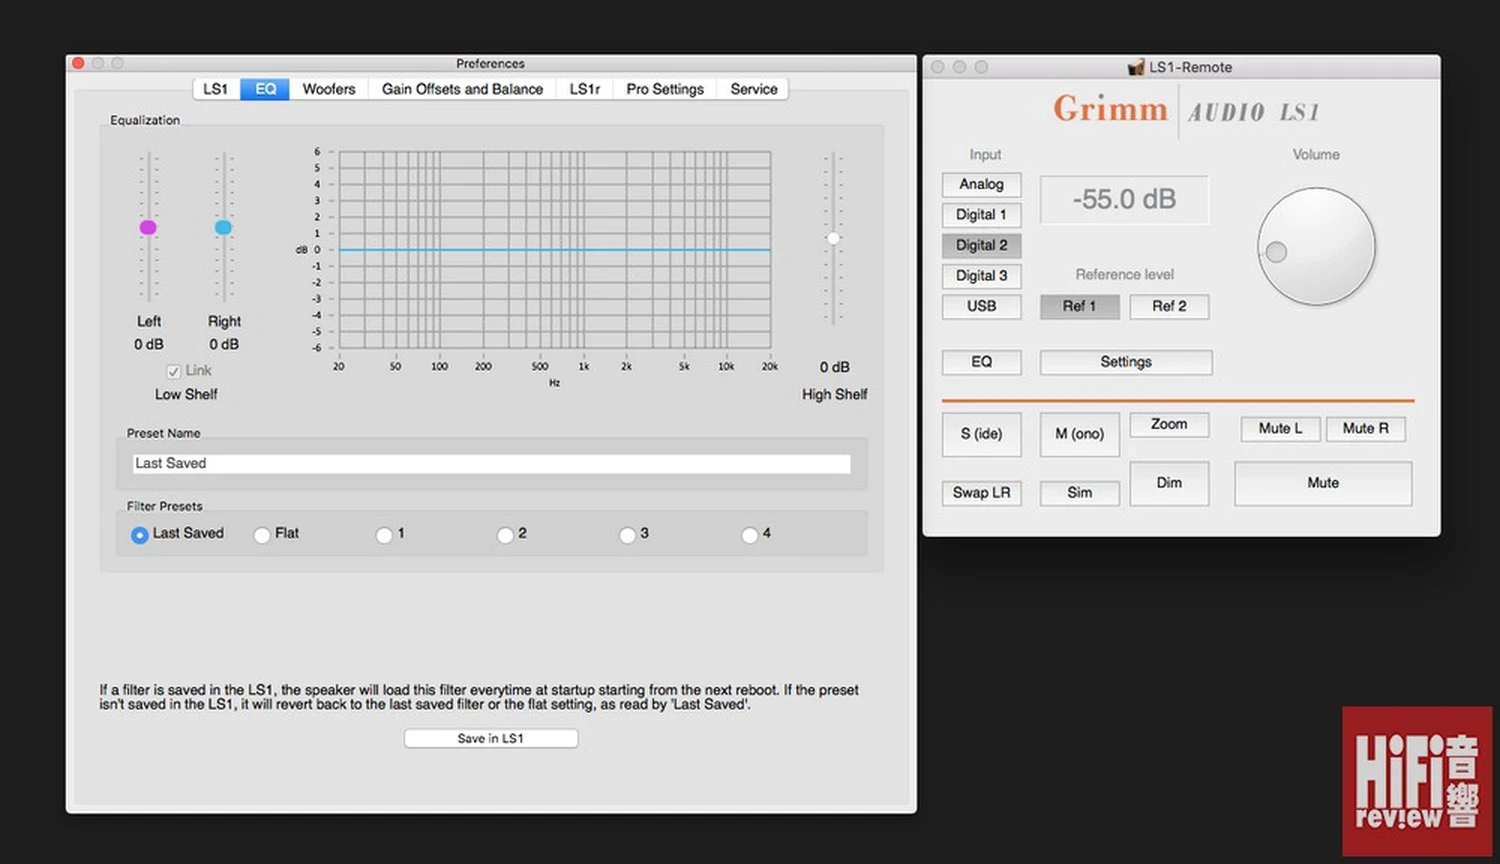Click the Volume knob
The height and width of the screenshot is (864, 1500).
pyautogui.click(x=1315, y=247)
